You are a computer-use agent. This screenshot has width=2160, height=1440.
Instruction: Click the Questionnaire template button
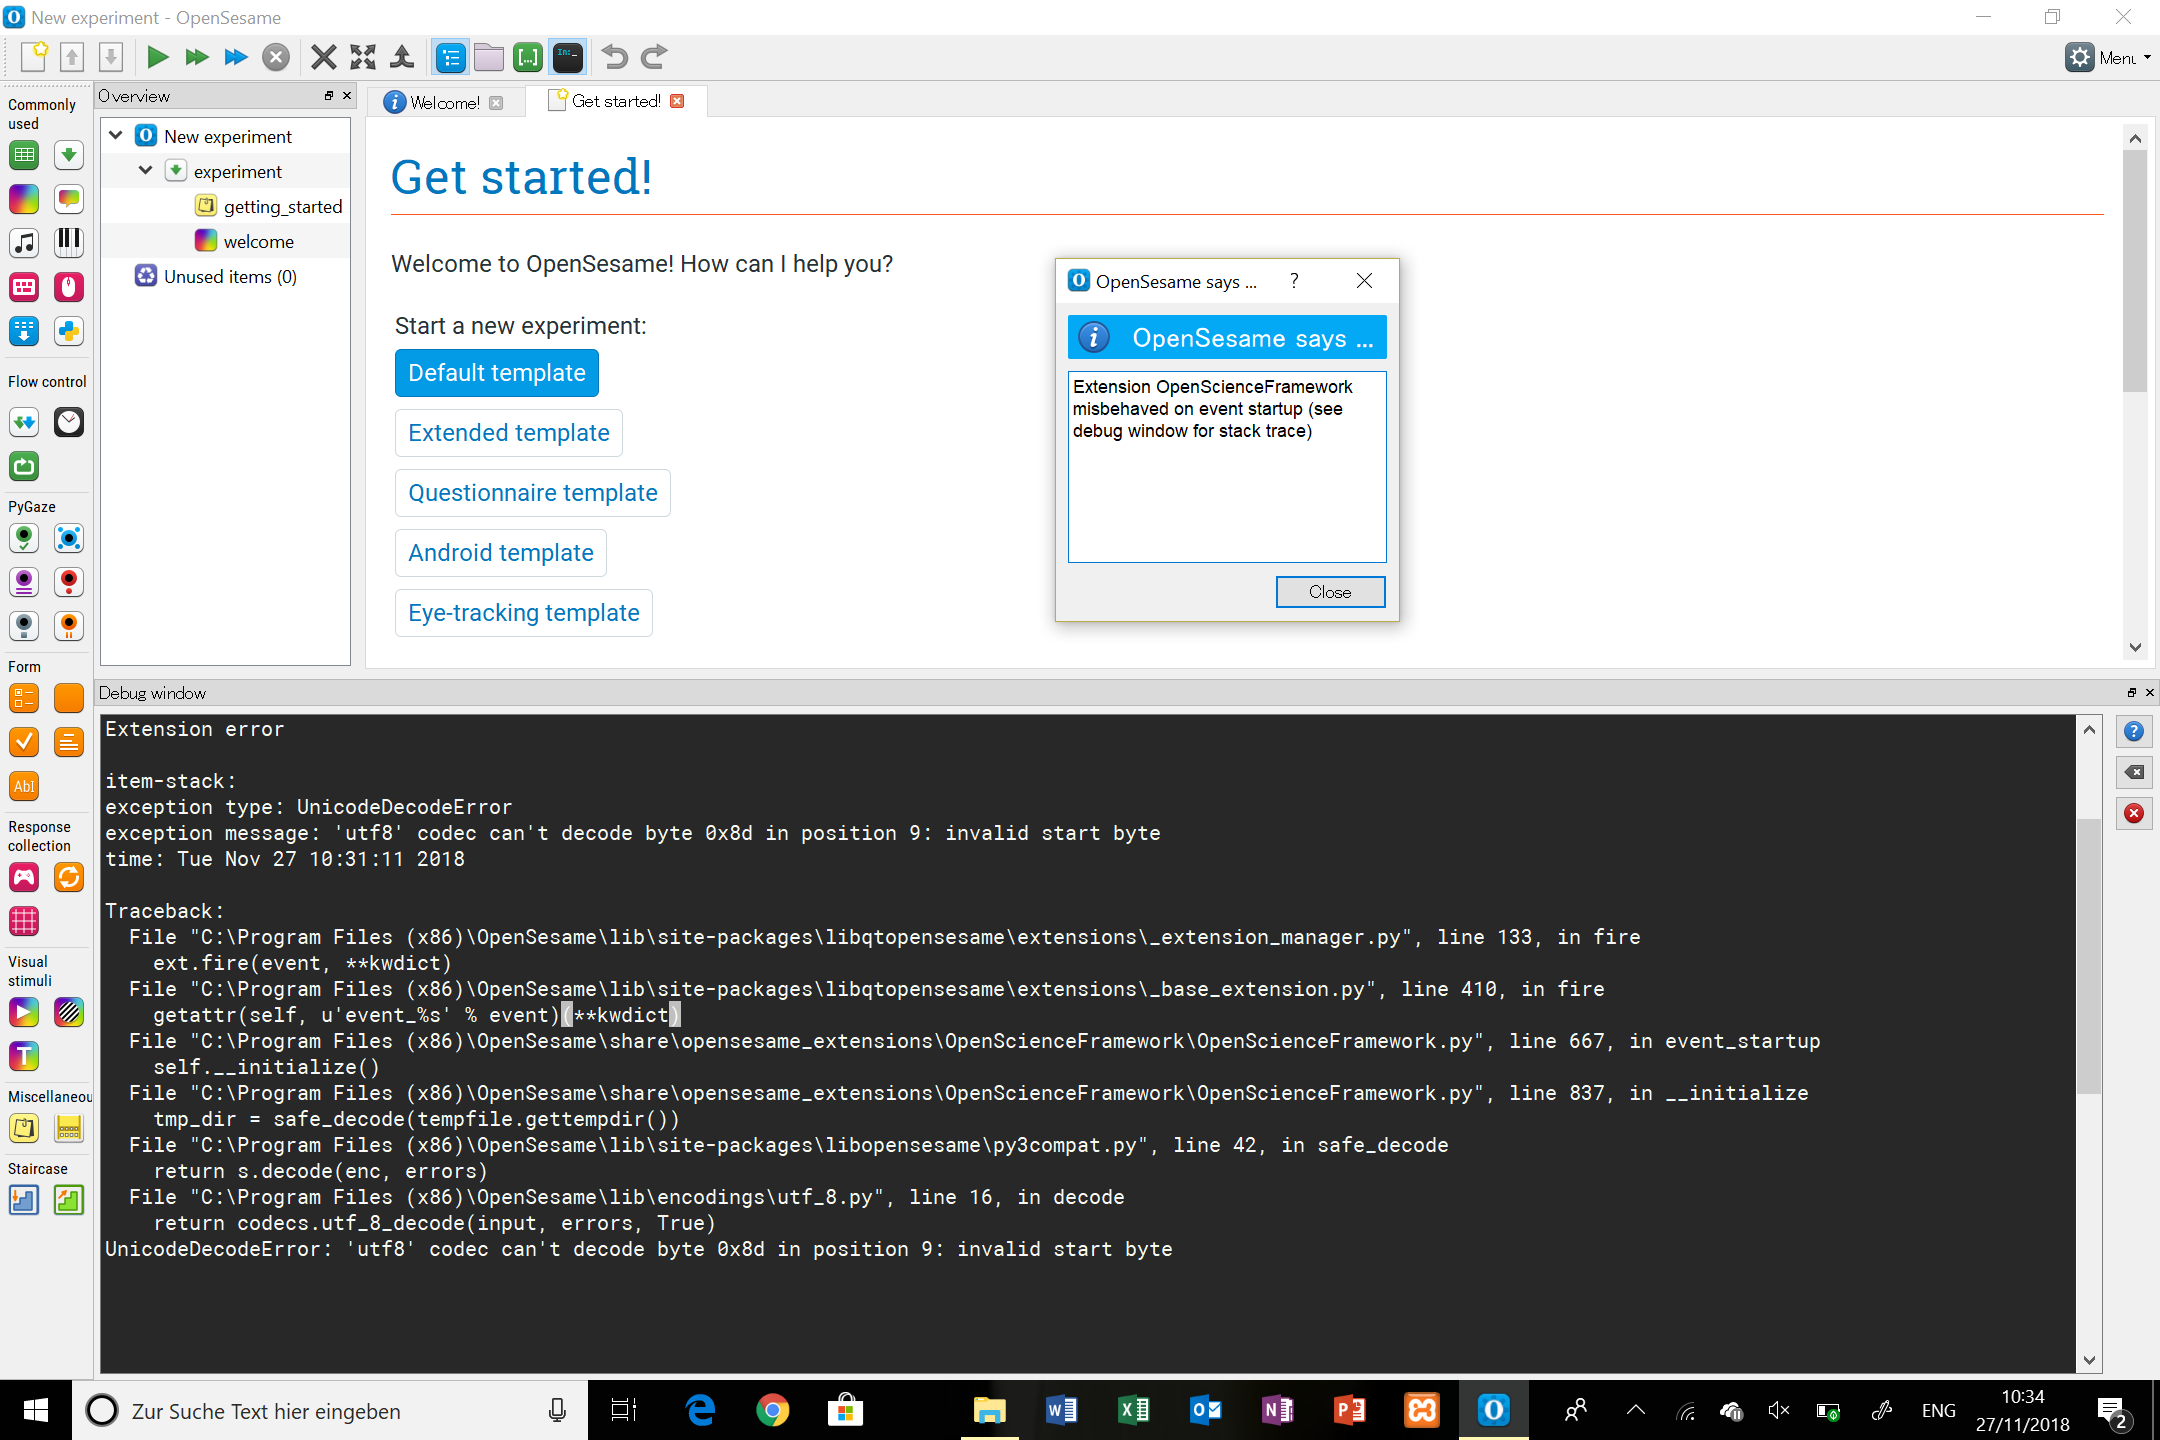coord(533,493)
